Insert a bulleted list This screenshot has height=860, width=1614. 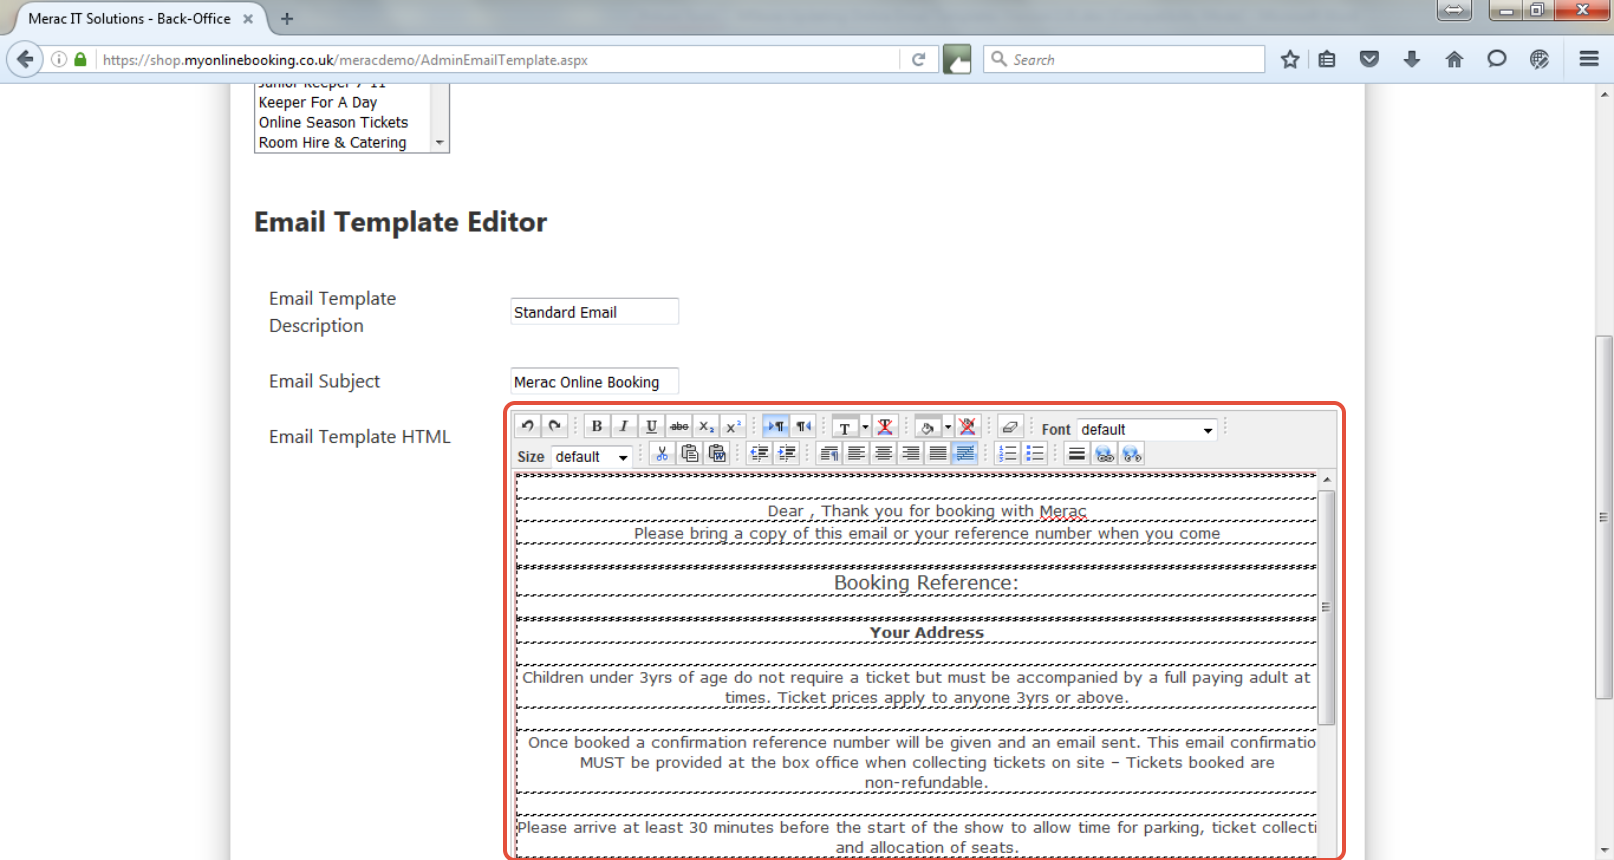1034,454
